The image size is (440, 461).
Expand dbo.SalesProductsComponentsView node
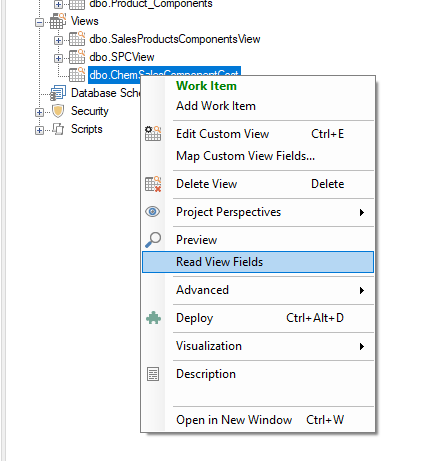click(x=58, y=40)
